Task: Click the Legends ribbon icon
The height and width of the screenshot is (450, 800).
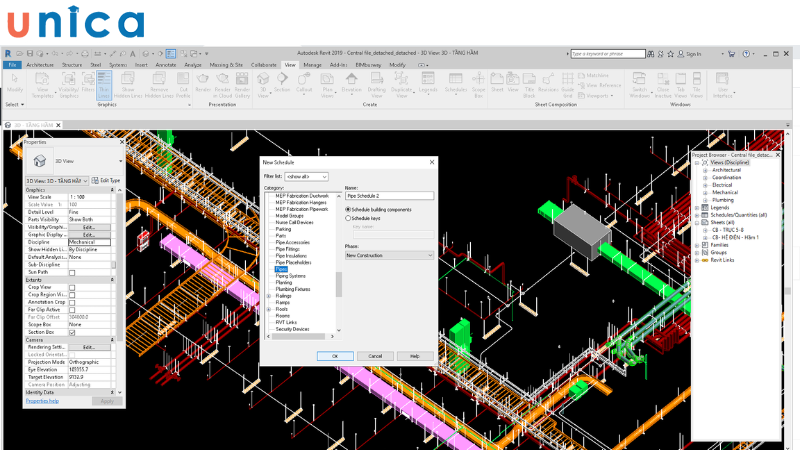Action: pos(428,84)
